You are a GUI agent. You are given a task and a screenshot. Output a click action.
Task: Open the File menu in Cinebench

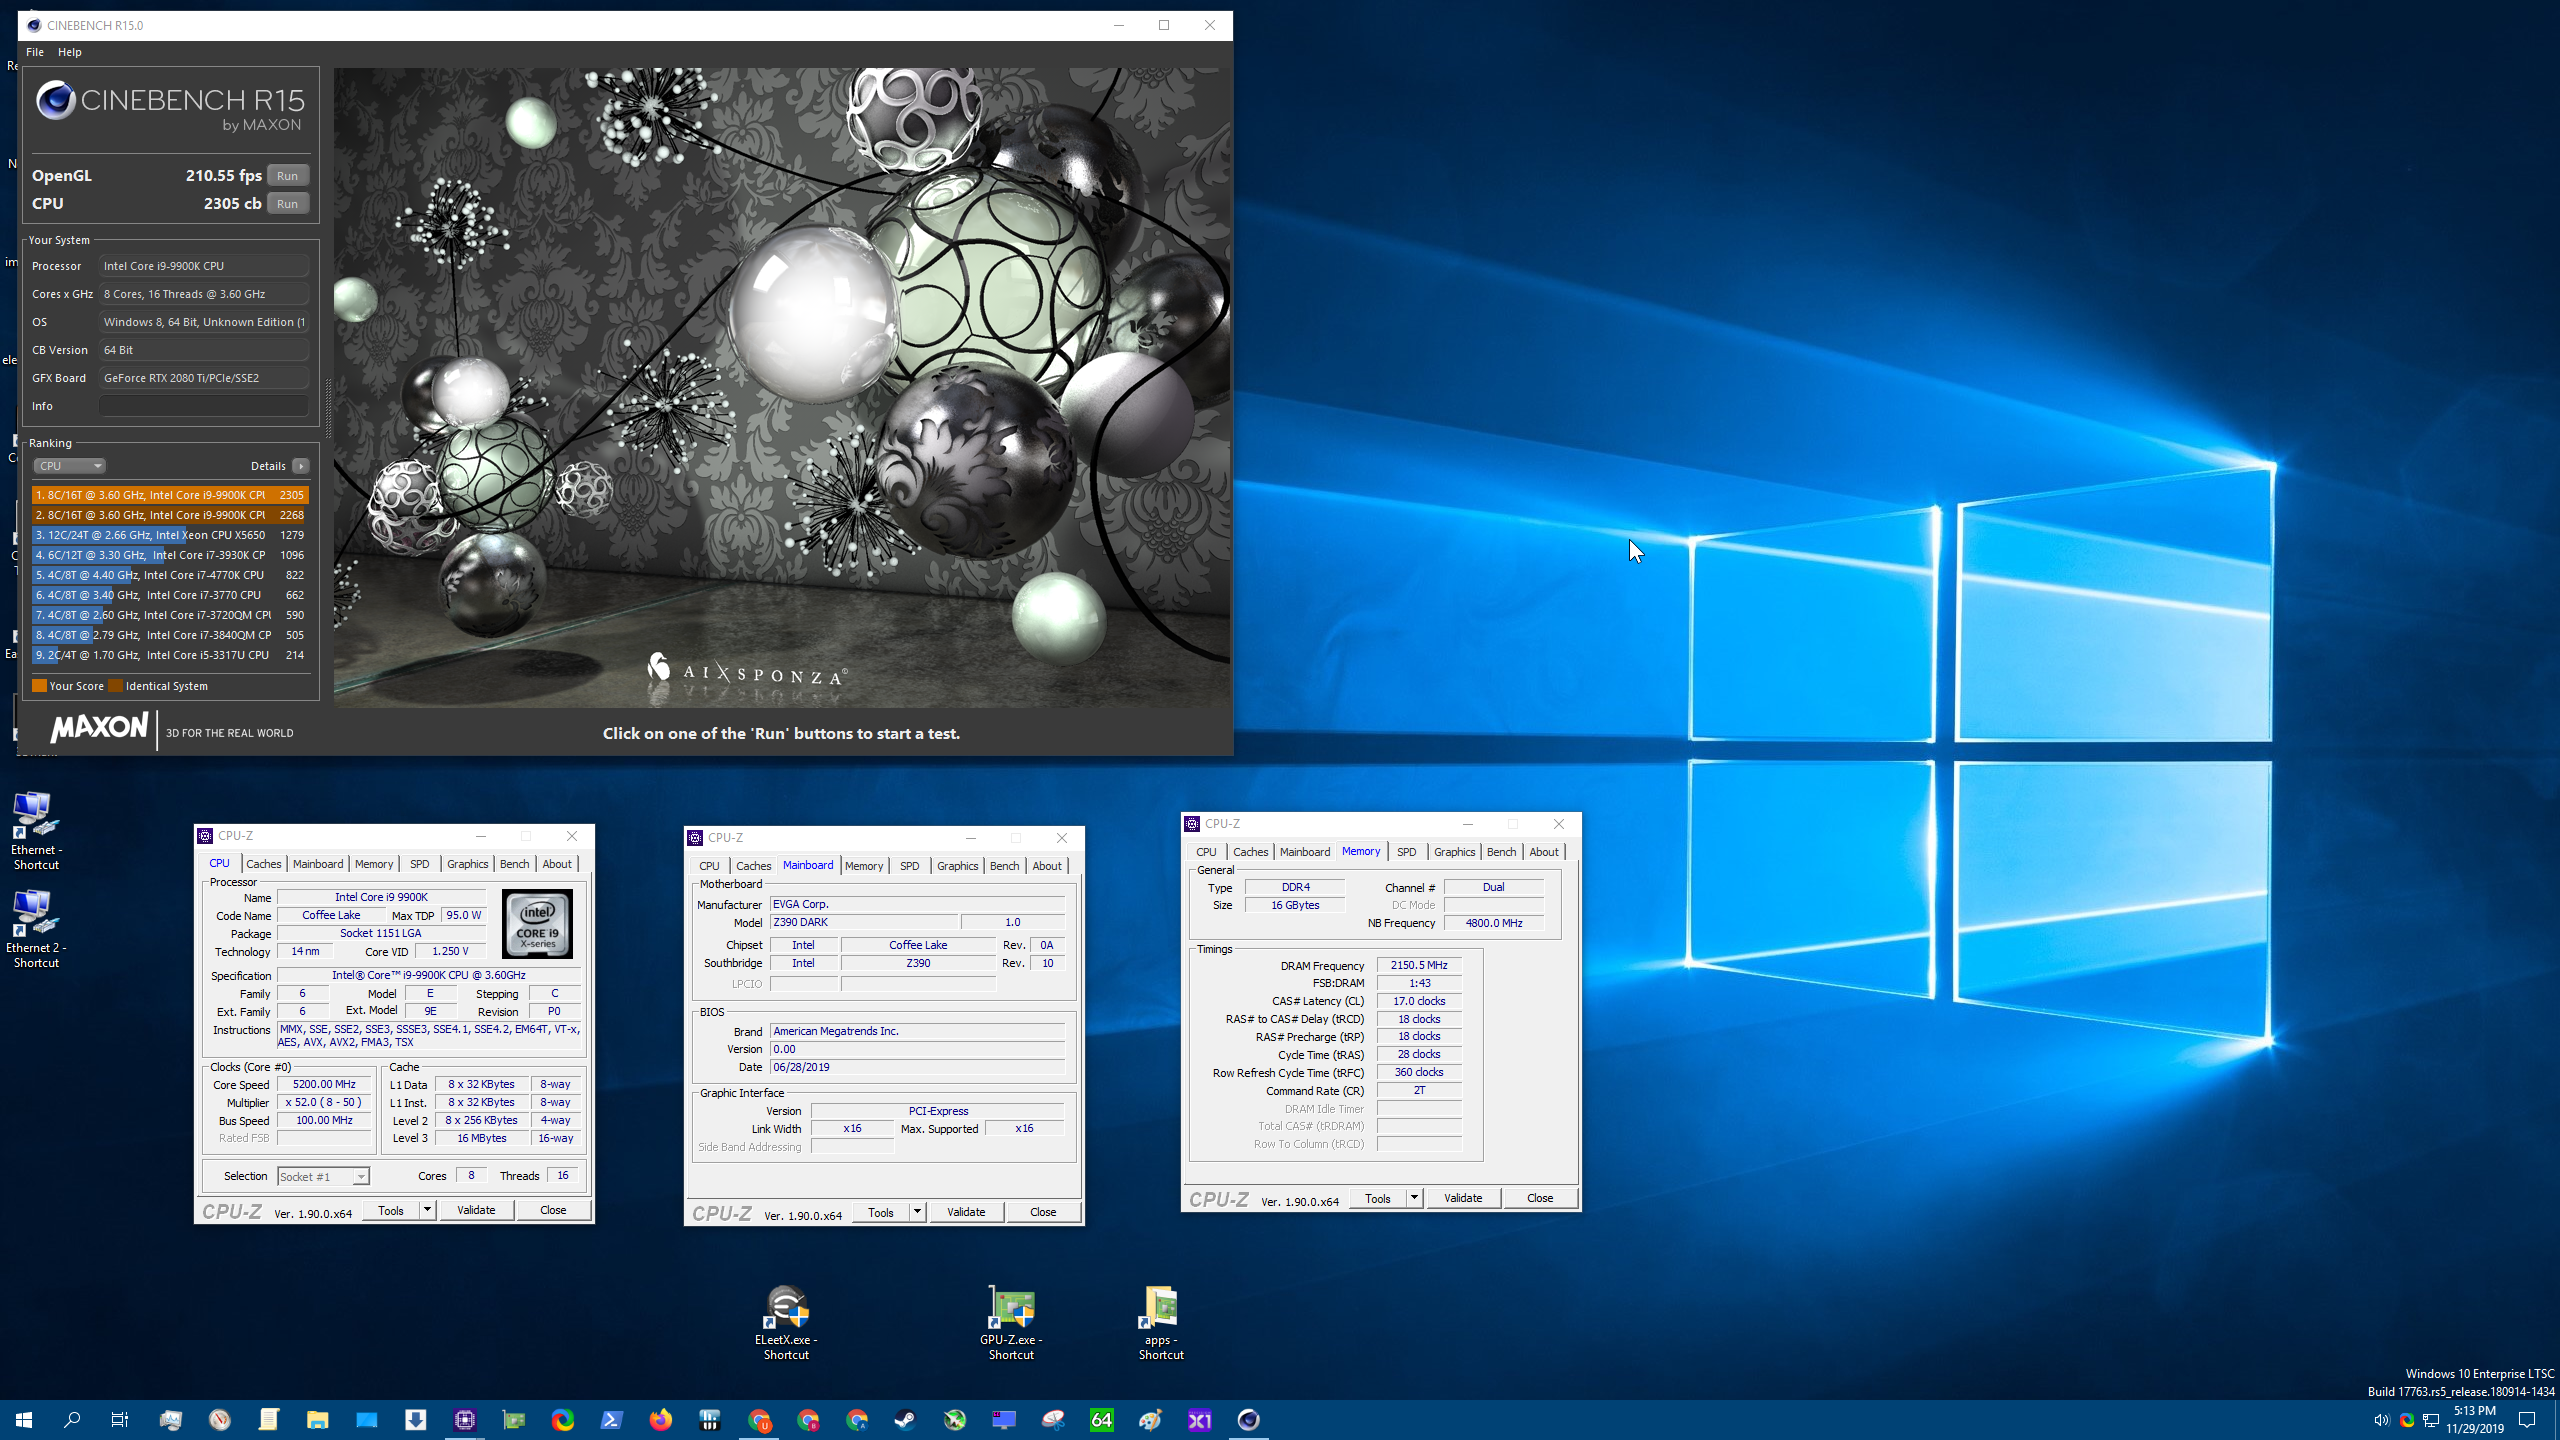point(35,52)
